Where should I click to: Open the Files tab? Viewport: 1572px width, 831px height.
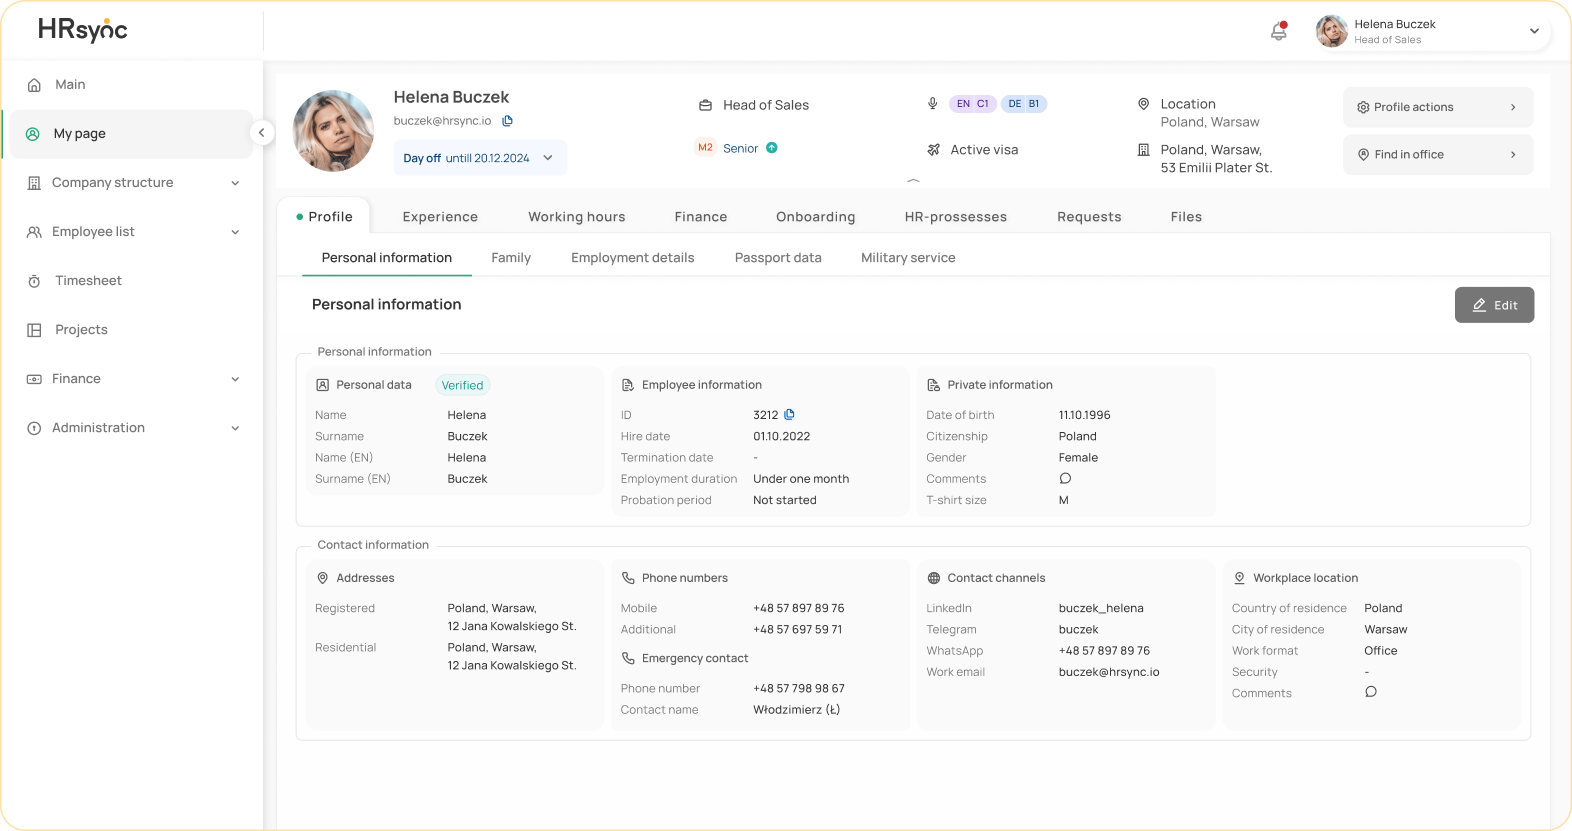1186,217
